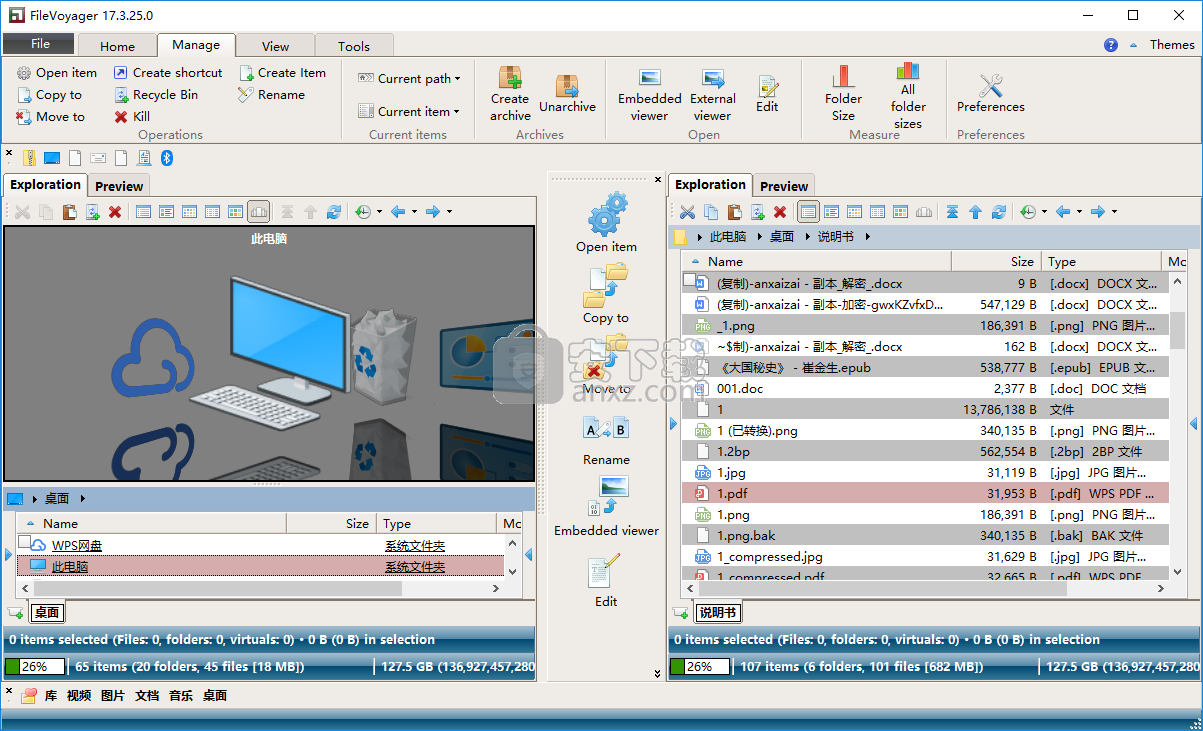Screen dimensions: 1203x731
Task: Click the Create archive ribbon icon
Action: pos(510,78)
